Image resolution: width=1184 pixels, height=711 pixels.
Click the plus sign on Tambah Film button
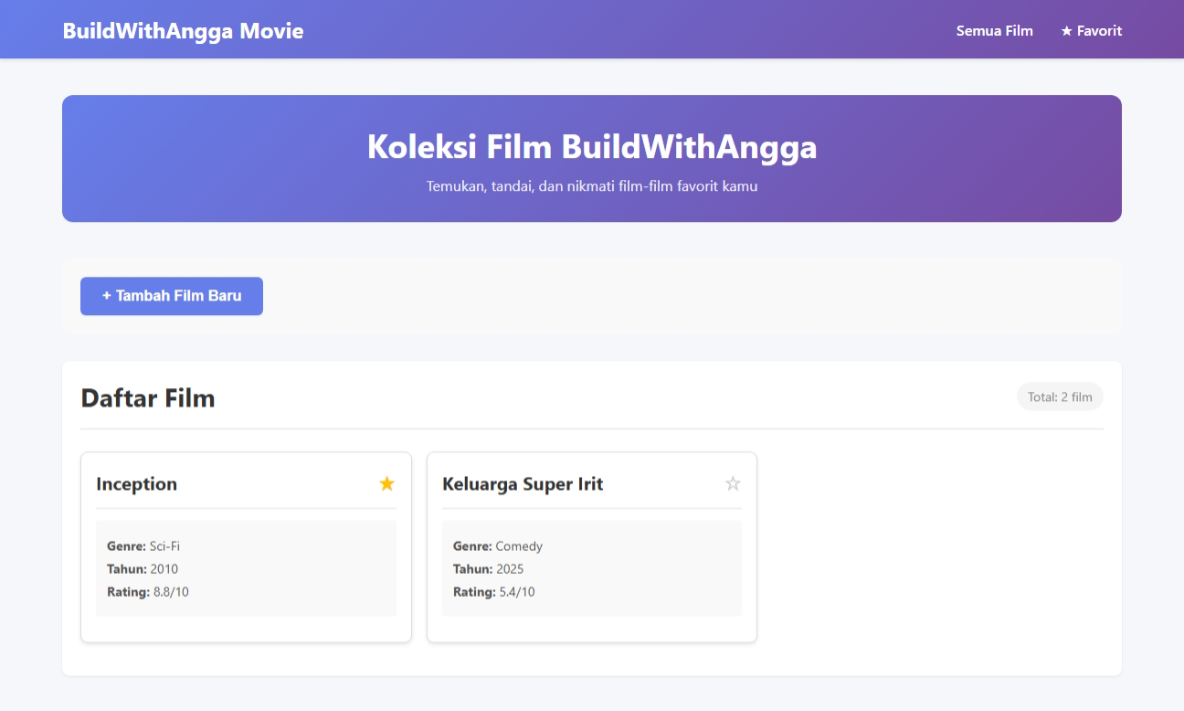click(106, 296)
